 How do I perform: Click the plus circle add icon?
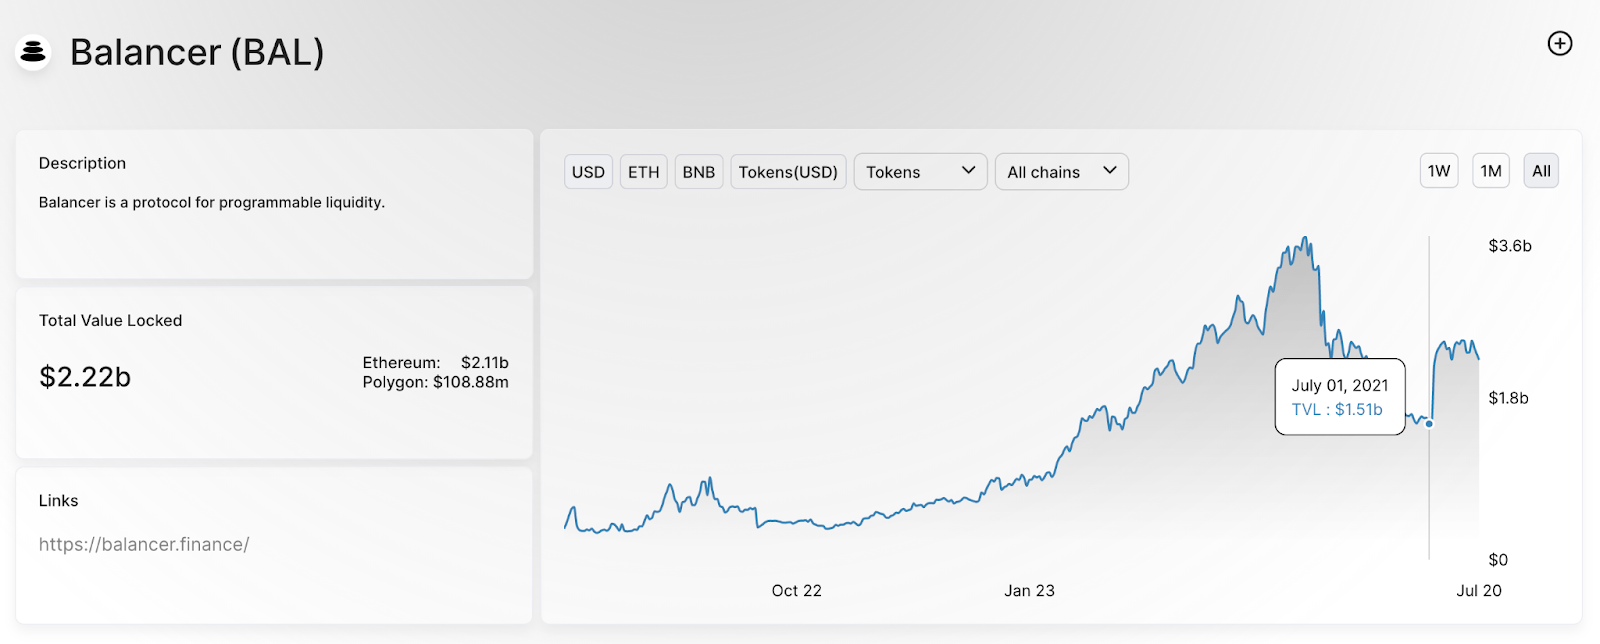pos(1560,43)
